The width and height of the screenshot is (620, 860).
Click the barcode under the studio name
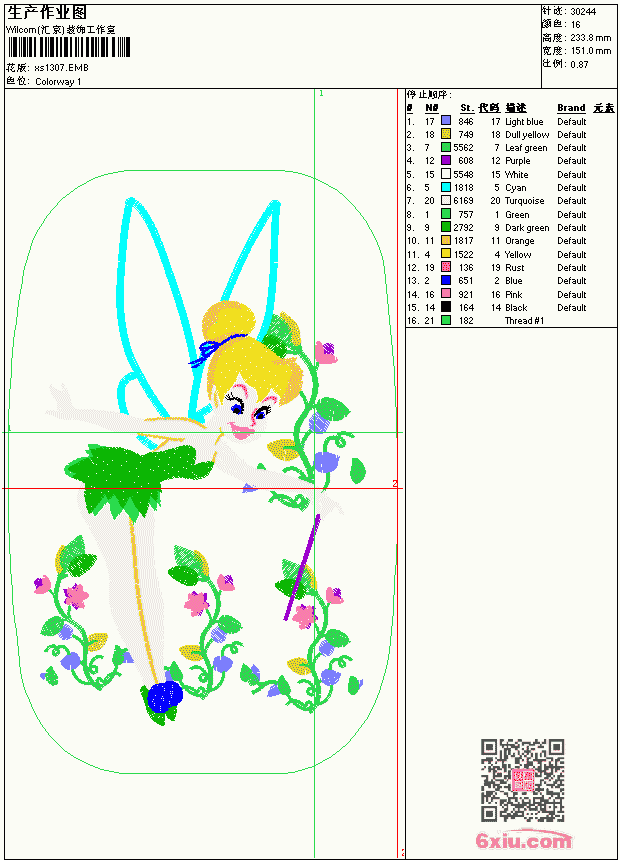[x=69, y=47]
